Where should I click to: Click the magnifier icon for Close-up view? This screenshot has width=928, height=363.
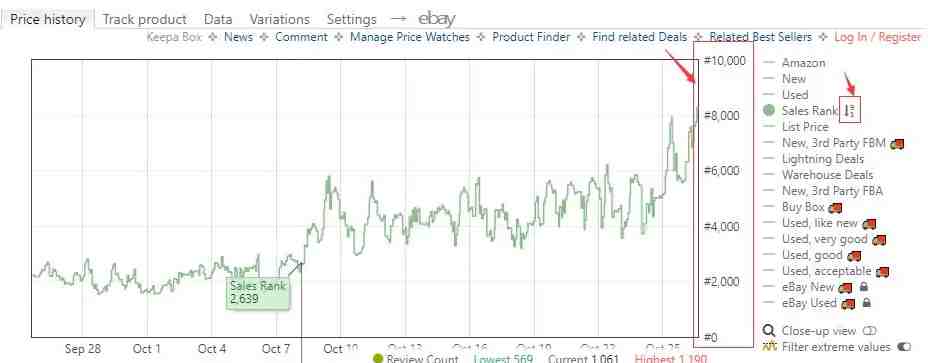pos(769,330)
